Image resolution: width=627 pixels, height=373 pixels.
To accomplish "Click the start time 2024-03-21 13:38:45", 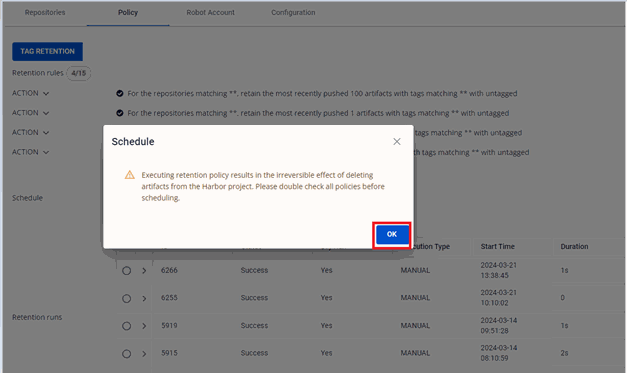I will coord(498,270).
